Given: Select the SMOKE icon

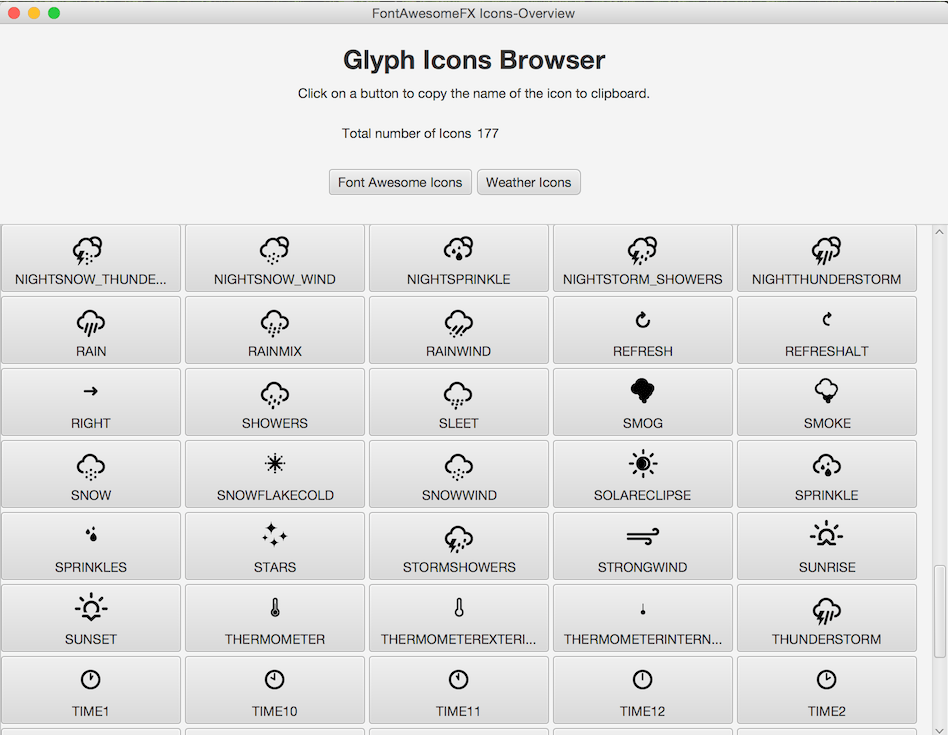Looking at the screenshot, I should (x=826, y=402).
